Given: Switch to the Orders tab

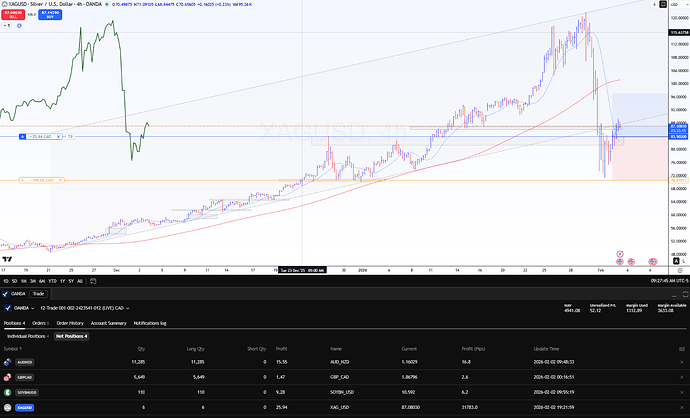Looking at the screenshot, I should (40, 323).
